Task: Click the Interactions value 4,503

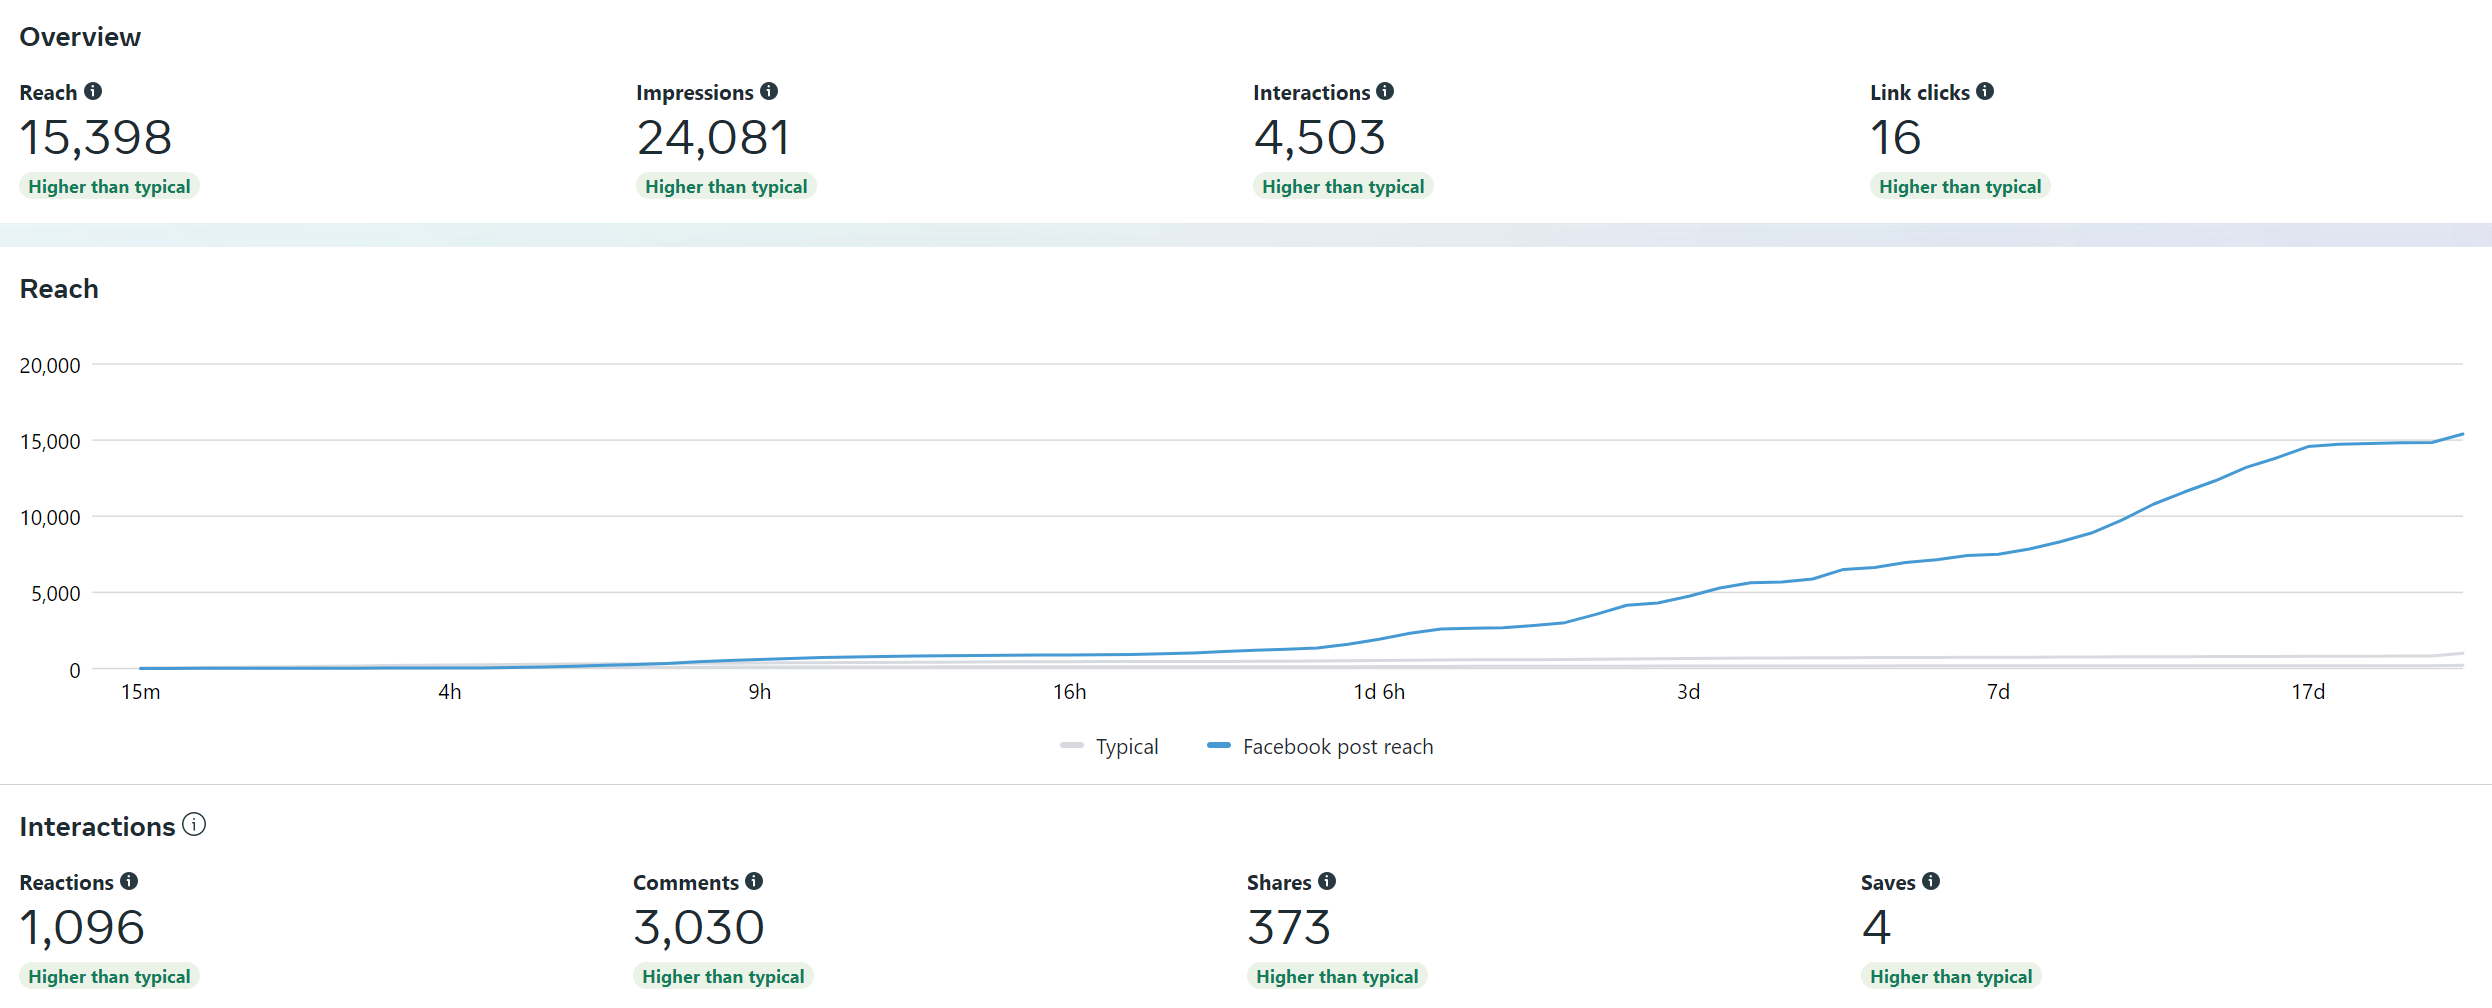Action: 1320,138
